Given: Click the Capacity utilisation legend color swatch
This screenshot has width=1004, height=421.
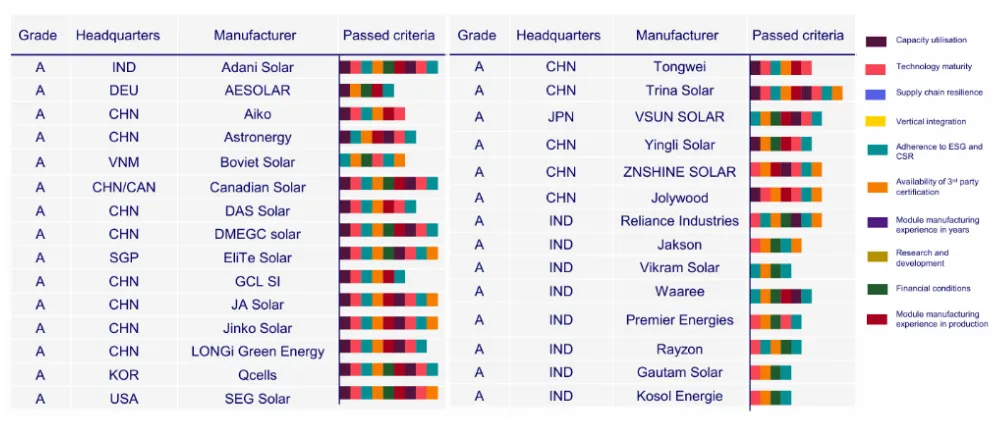Looking at the screenshot, I should 876,41.
